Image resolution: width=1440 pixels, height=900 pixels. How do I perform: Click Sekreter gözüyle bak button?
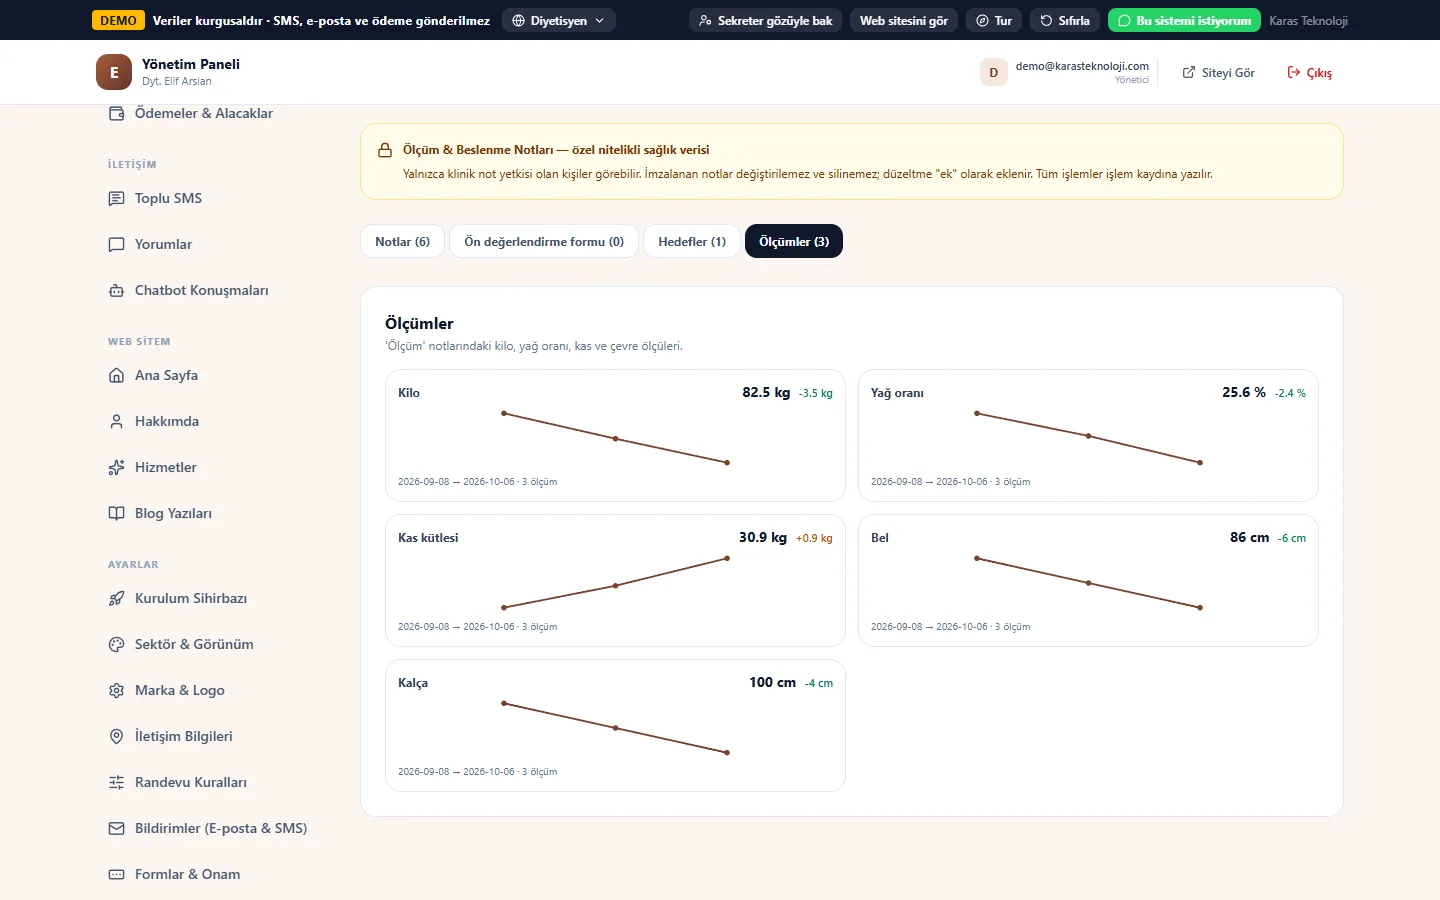point(766,20)
